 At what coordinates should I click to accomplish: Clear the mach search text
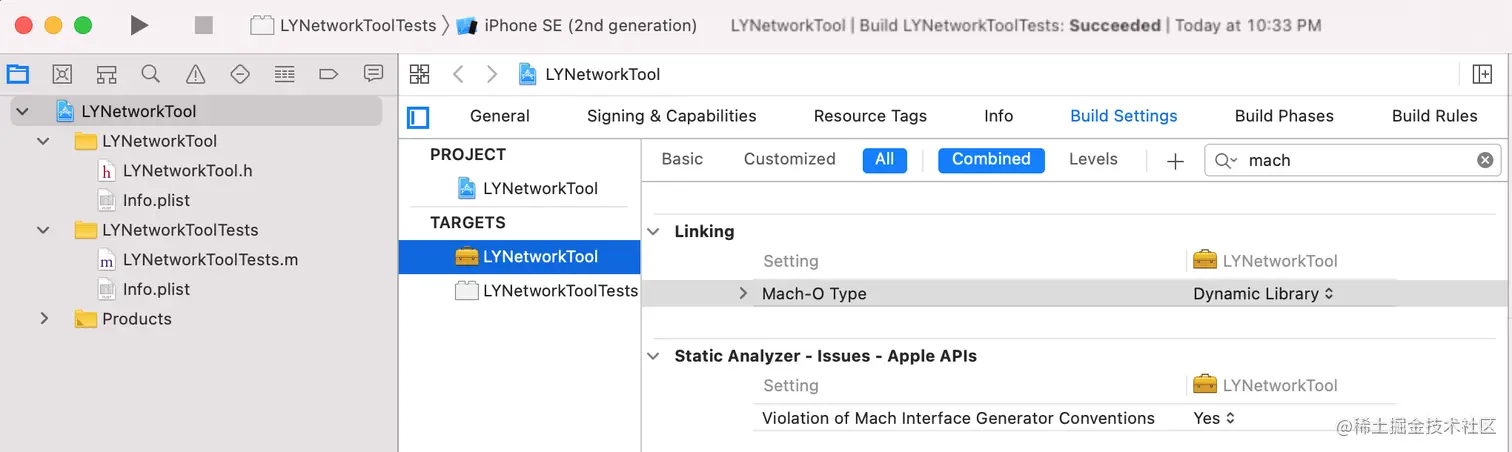(x=1485, y=160)
